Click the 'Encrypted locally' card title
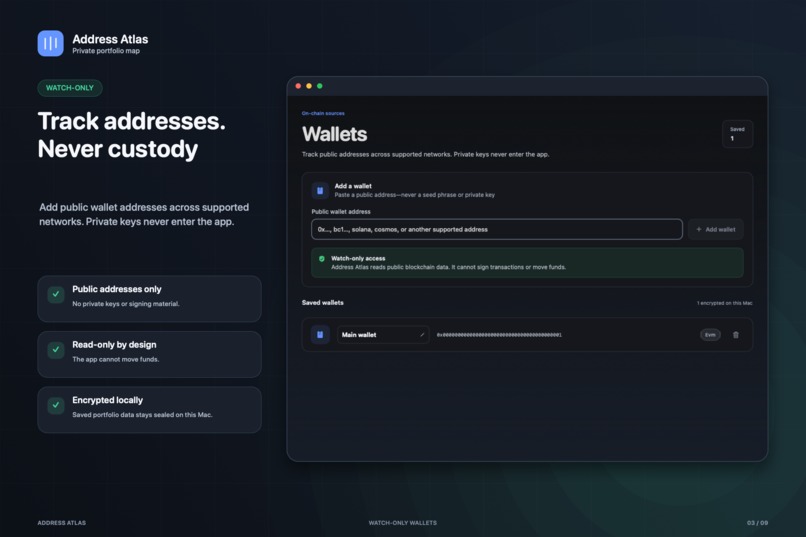Screen dimensions: 806x537 click(107, 400)
